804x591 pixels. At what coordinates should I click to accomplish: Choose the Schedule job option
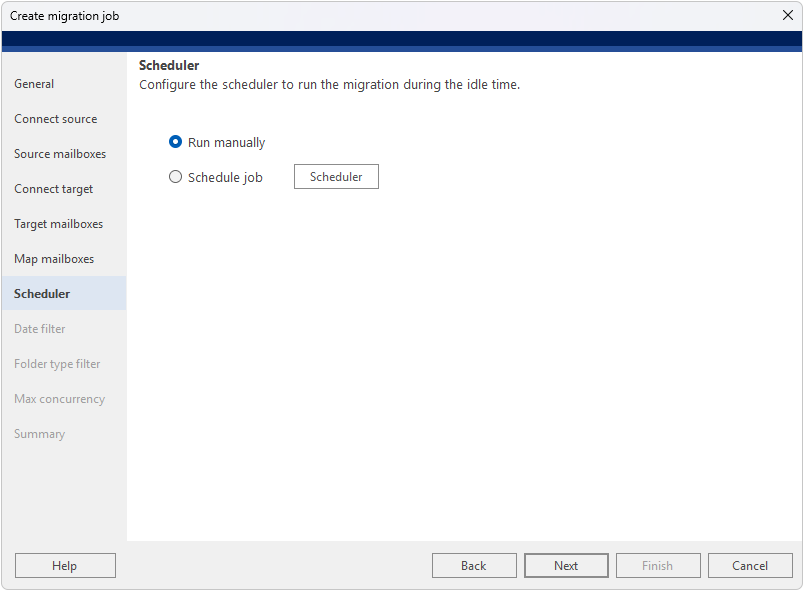[175, 177]
